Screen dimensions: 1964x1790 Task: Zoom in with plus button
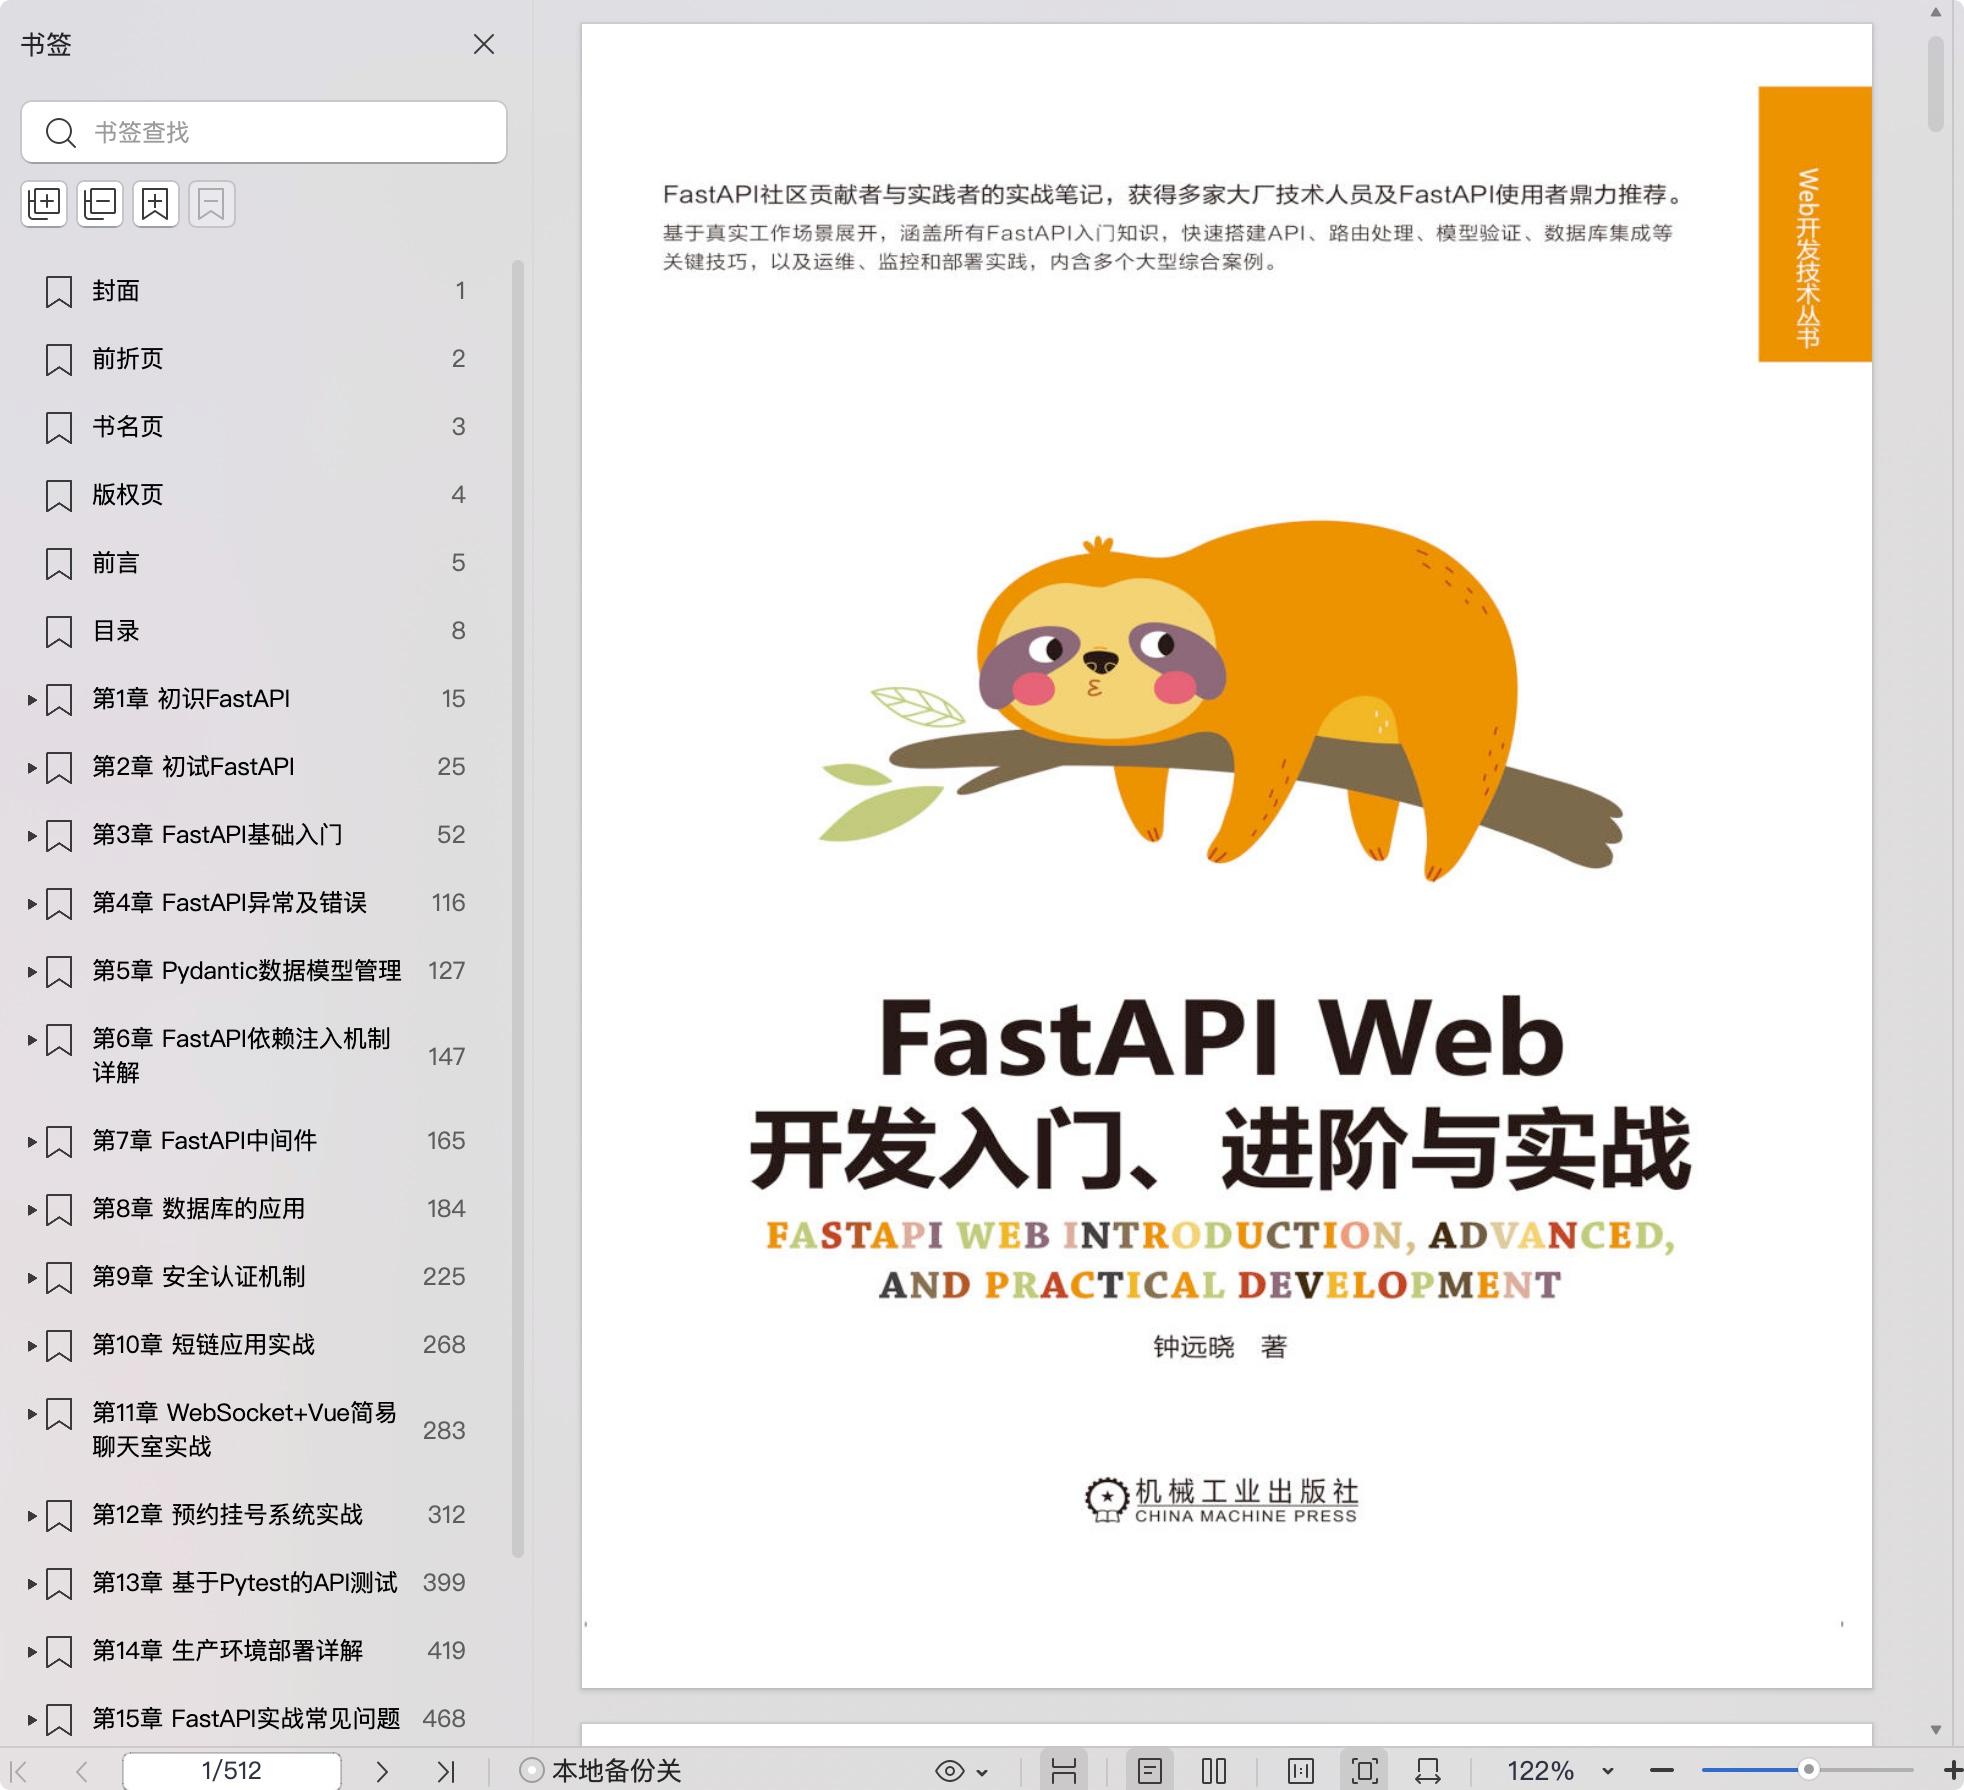pyautogui.click(x=1952, y=1771)
